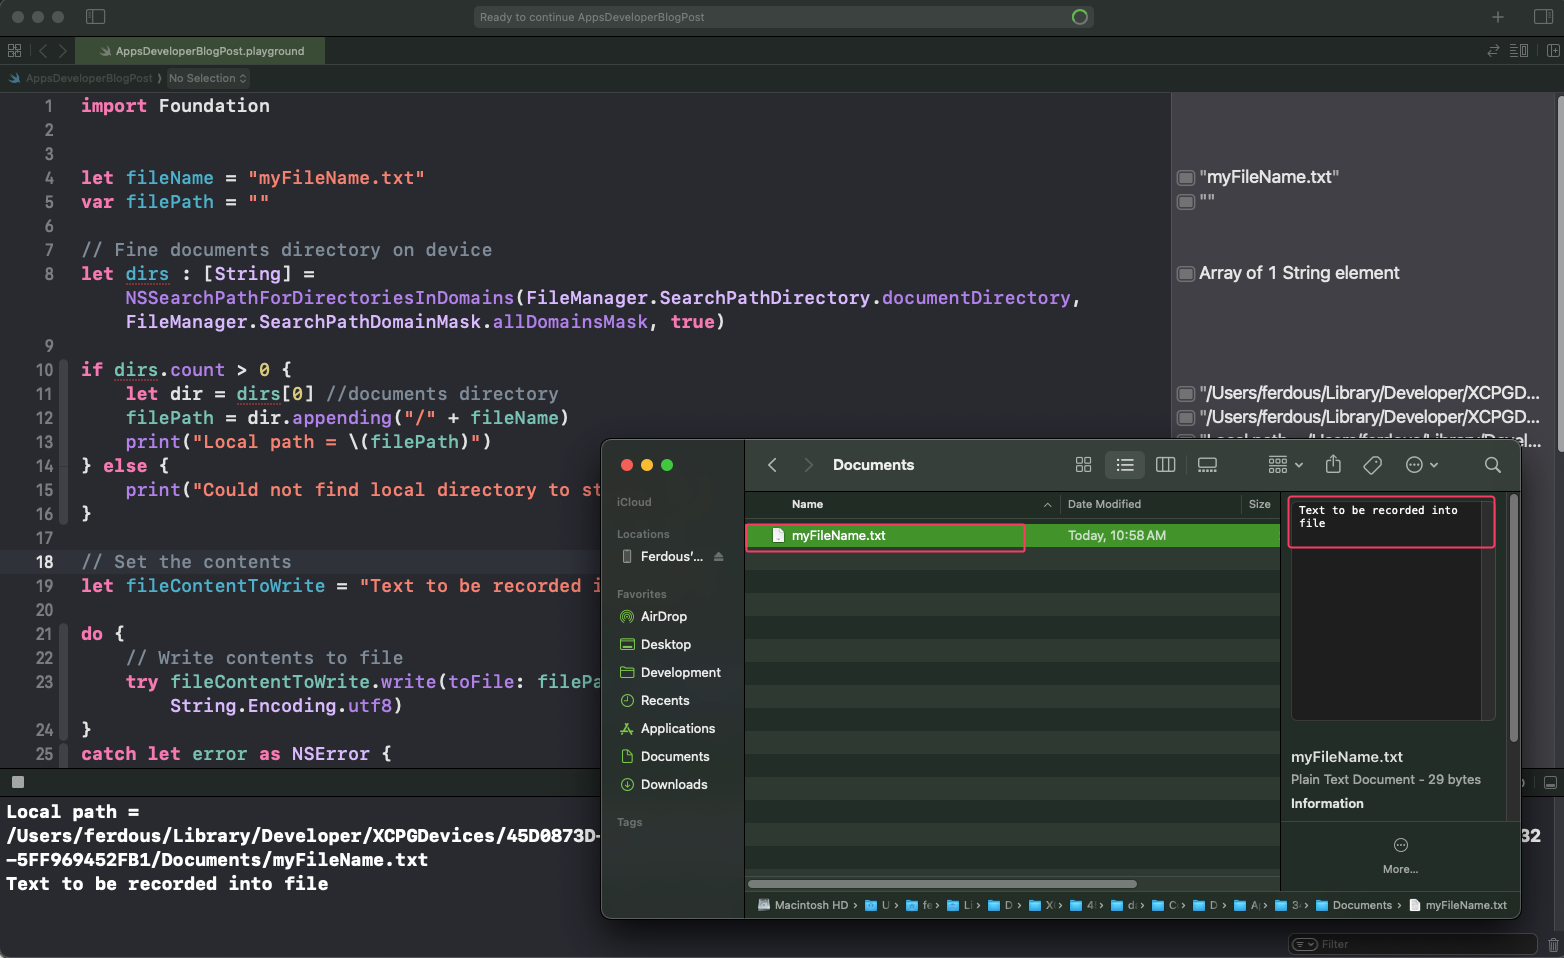Screen dimensions: 1564x958
Task: Click AppsDeveloperBlogPost in the jump bar
Action: point(88,78)
